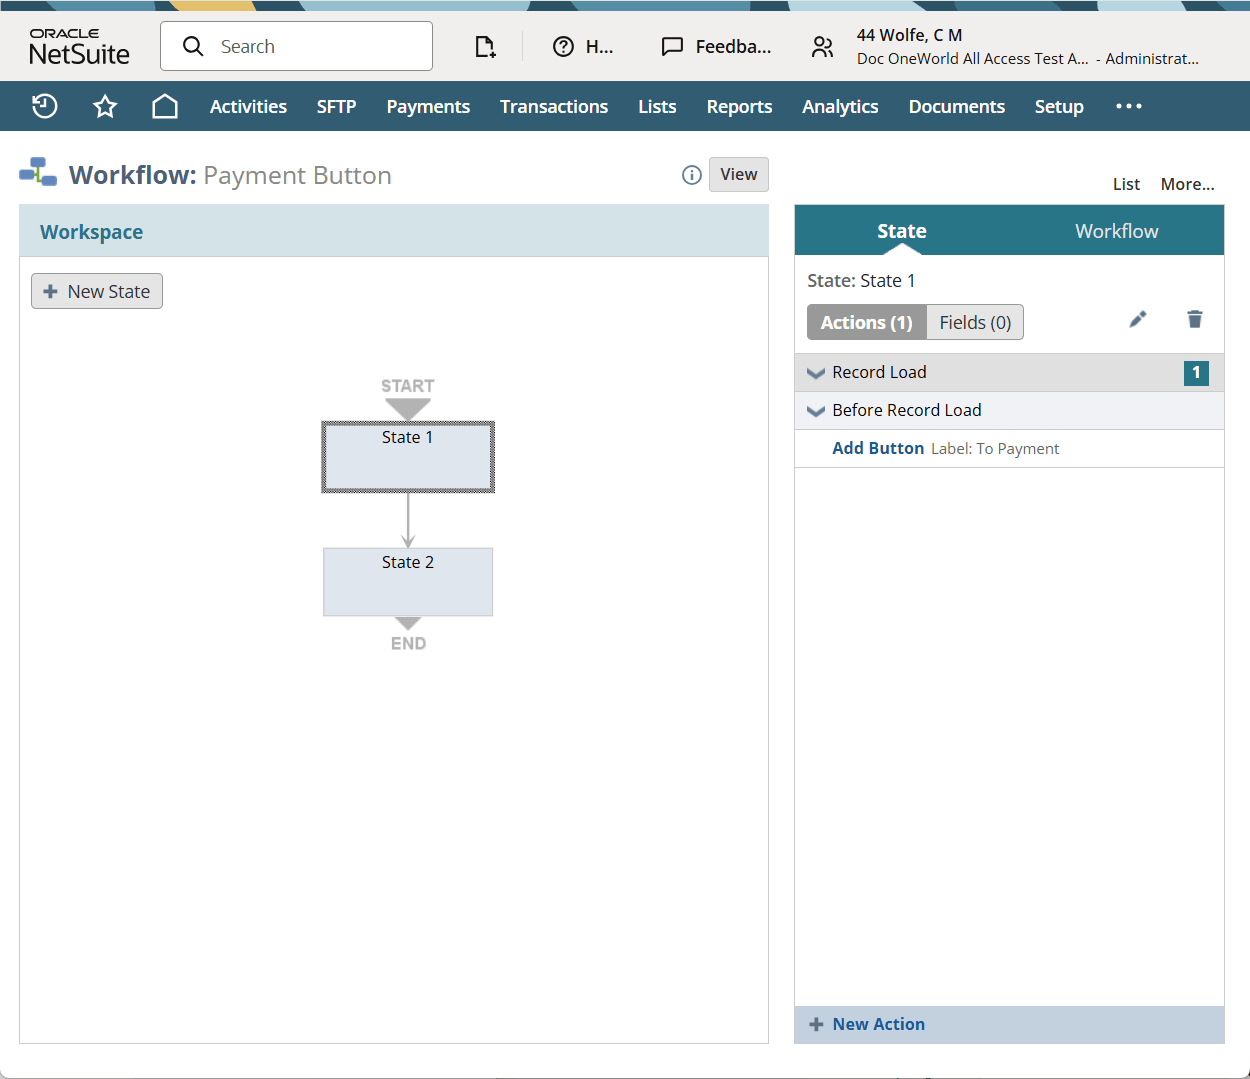Click the Workspace panel header
The height and width of the screenshot is (1079, 1250).
pyautogui.click(x=394, y=231)
